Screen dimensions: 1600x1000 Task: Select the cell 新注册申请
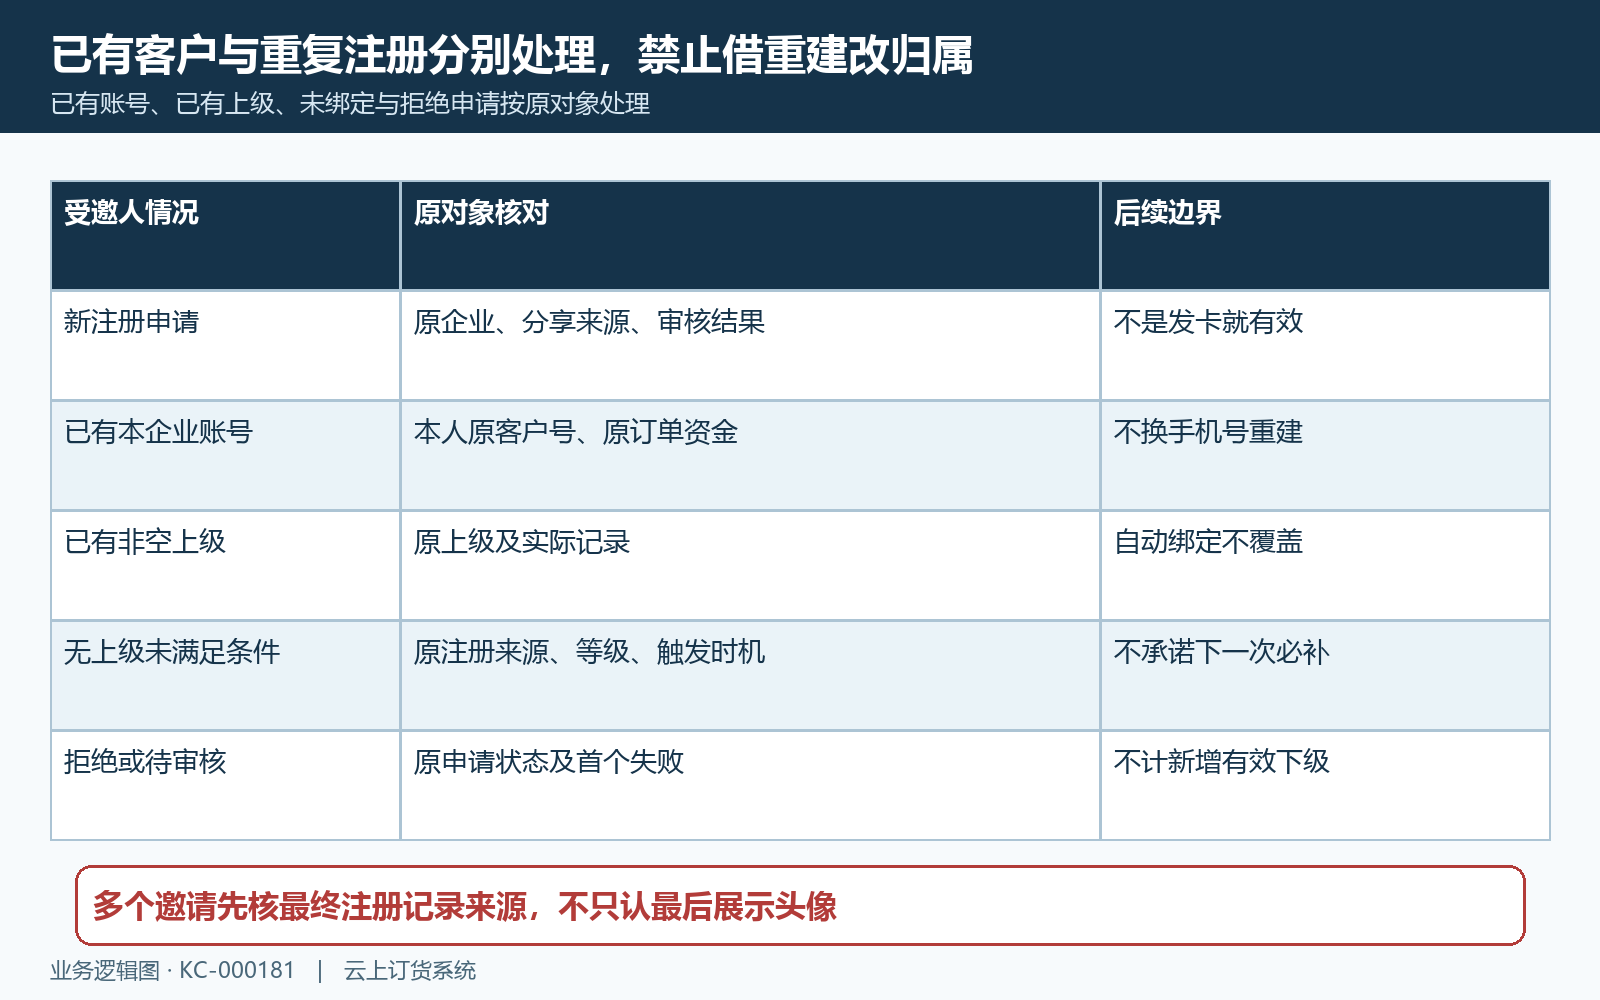click(x=225, y=346)
